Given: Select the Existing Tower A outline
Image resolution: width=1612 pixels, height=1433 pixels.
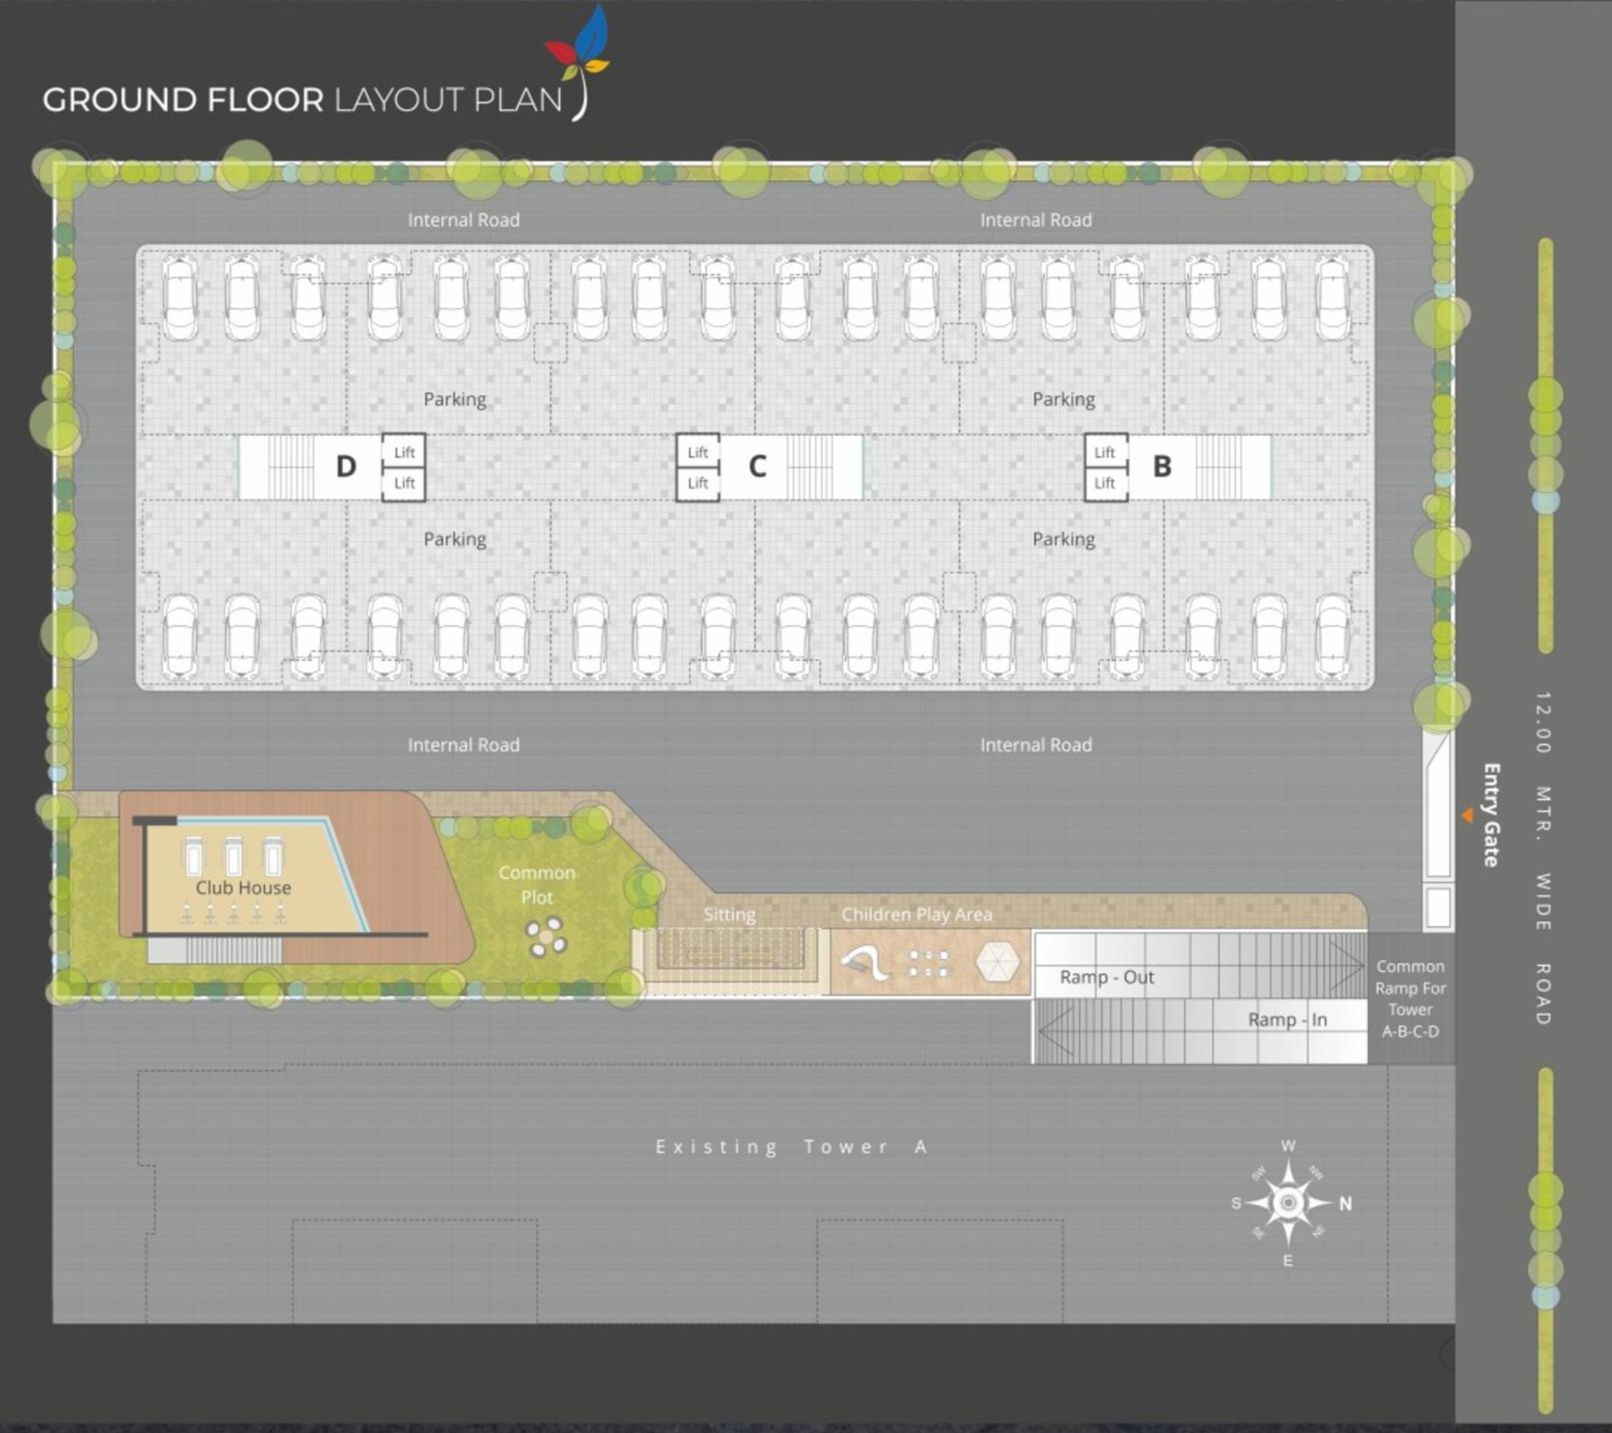Looking at the screenshot, I should 790,1147.
